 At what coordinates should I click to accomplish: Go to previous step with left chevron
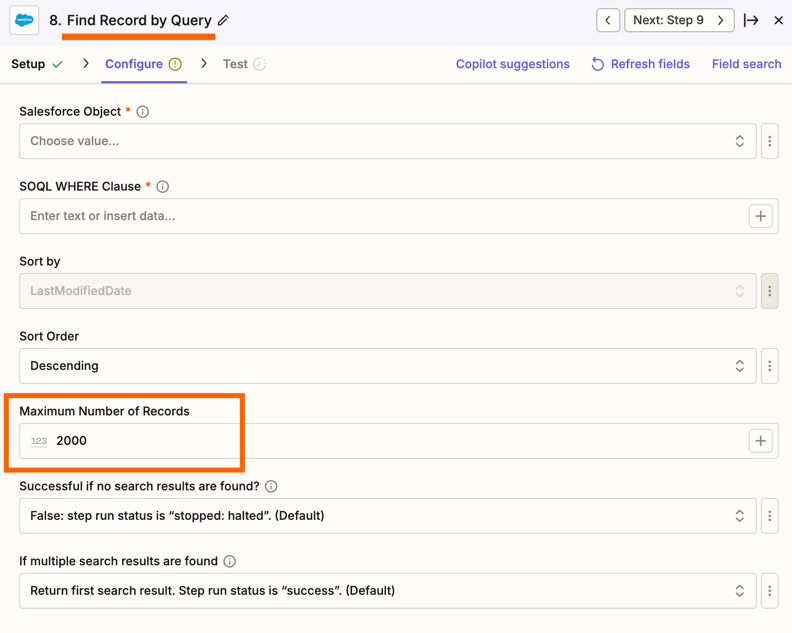pyautogui.click(x=608, y=20)
